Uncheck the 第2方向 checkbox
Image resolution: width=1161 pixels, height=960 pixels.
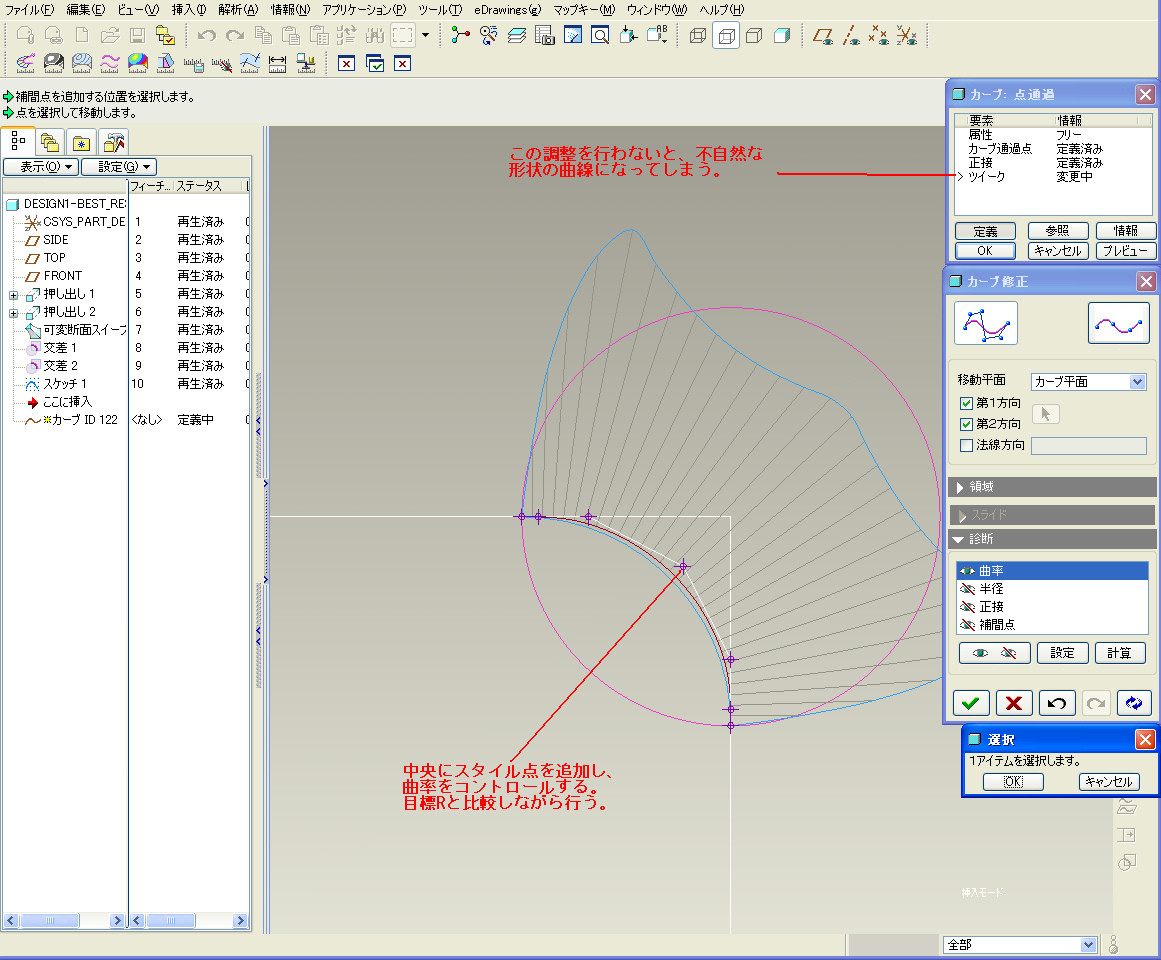(966, 424)
